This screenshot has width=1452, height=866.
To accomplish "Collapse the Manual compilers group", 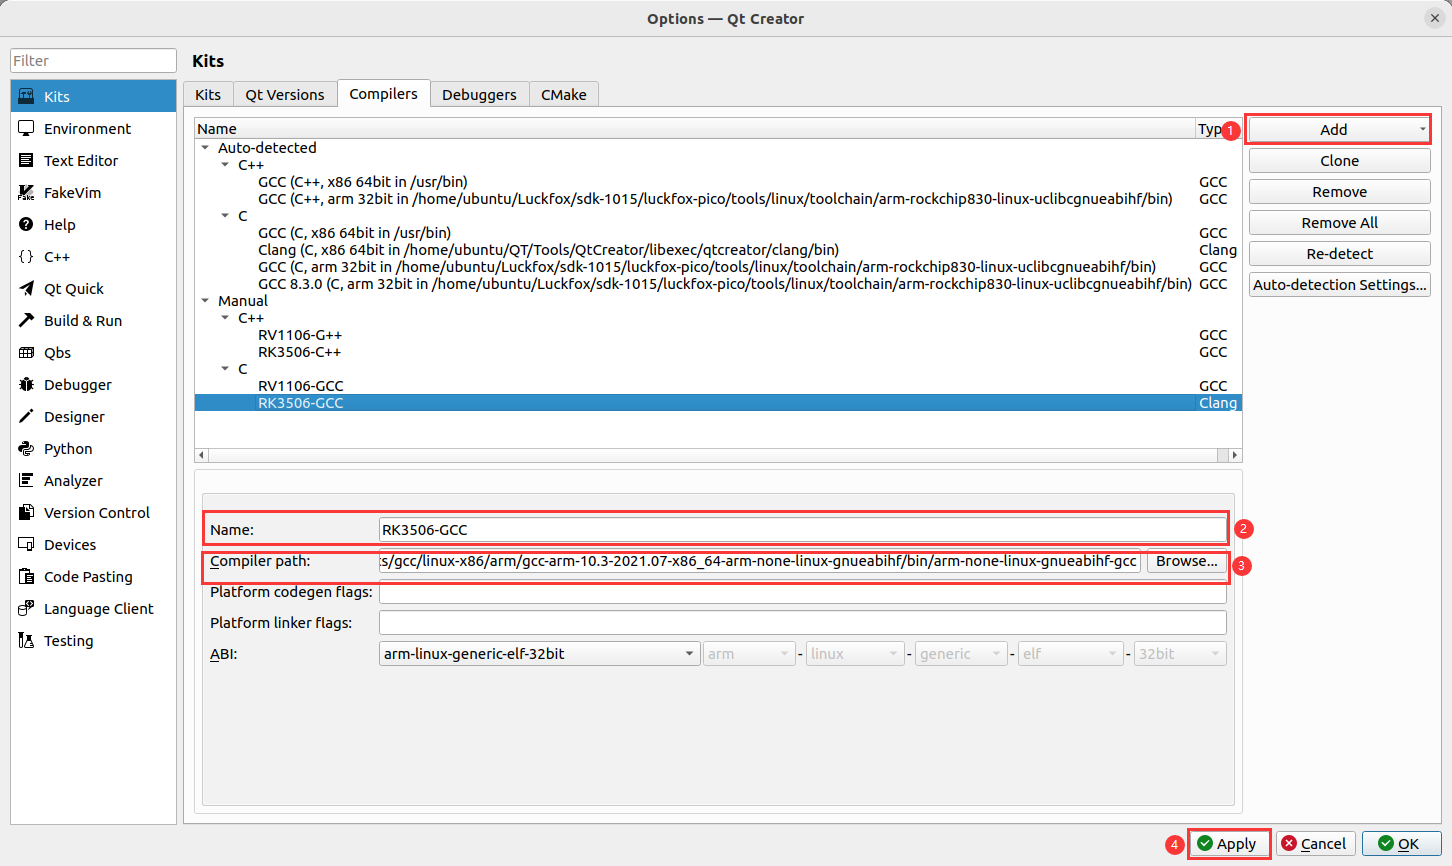I will point(205,301).
